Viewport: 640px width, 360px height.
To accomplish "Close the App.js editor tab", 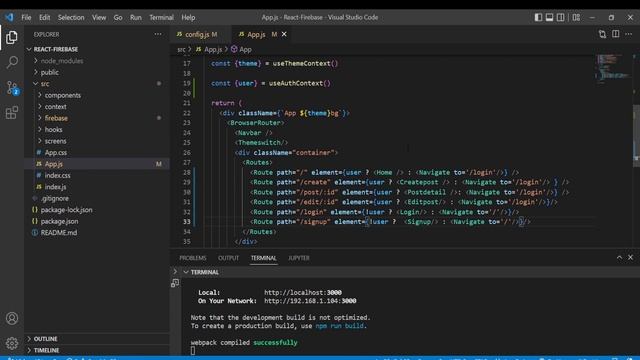I will [x=284, y=34].
